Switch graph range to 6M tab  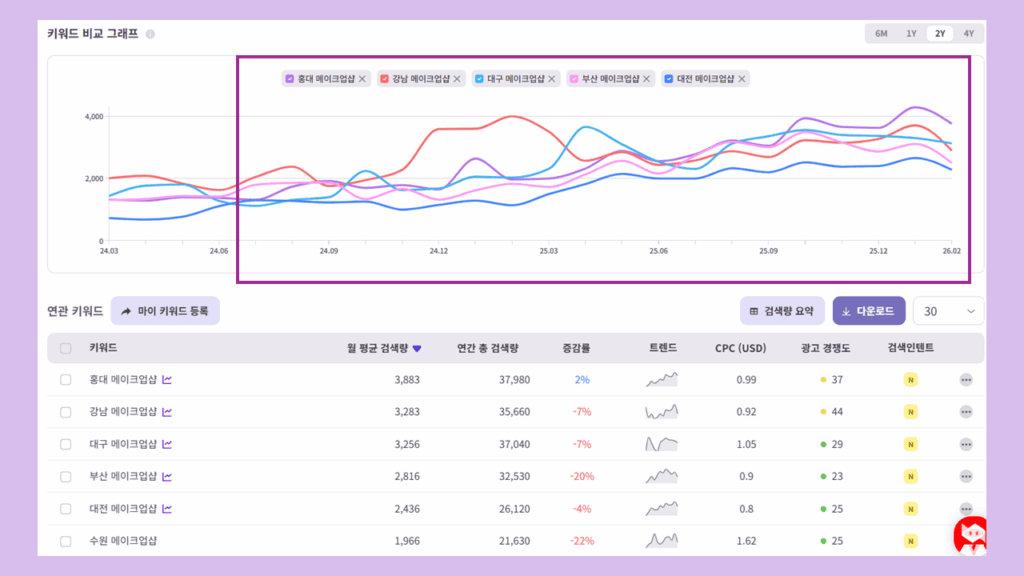tap(881, 33)
